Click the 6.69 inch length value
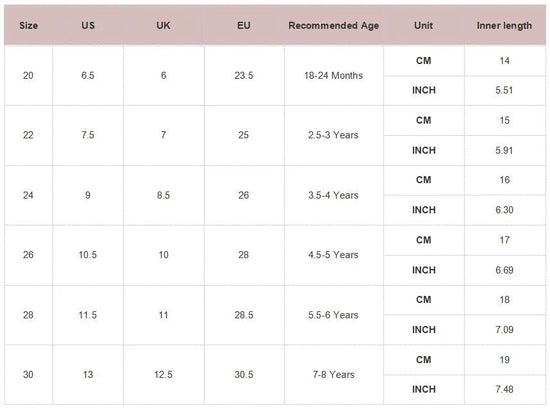 504,270
